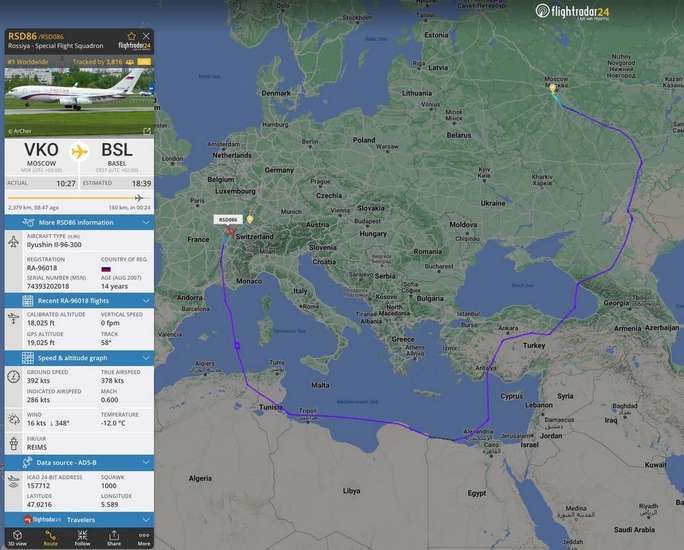The width and height of the screenshot is (684, 550).
Task: Open the 3D view of the flight
Action: click(x=18, y=537)
